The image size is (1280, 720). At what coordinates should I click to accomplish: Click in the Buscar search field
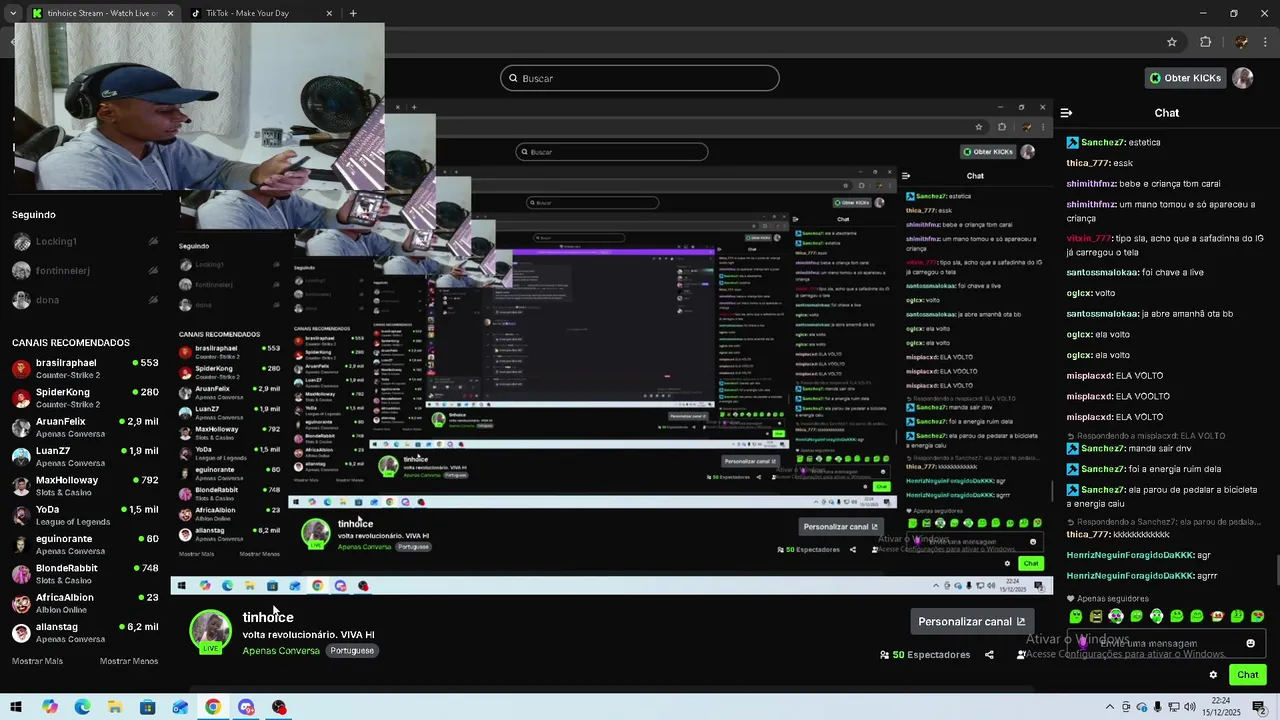coord(640,78)
